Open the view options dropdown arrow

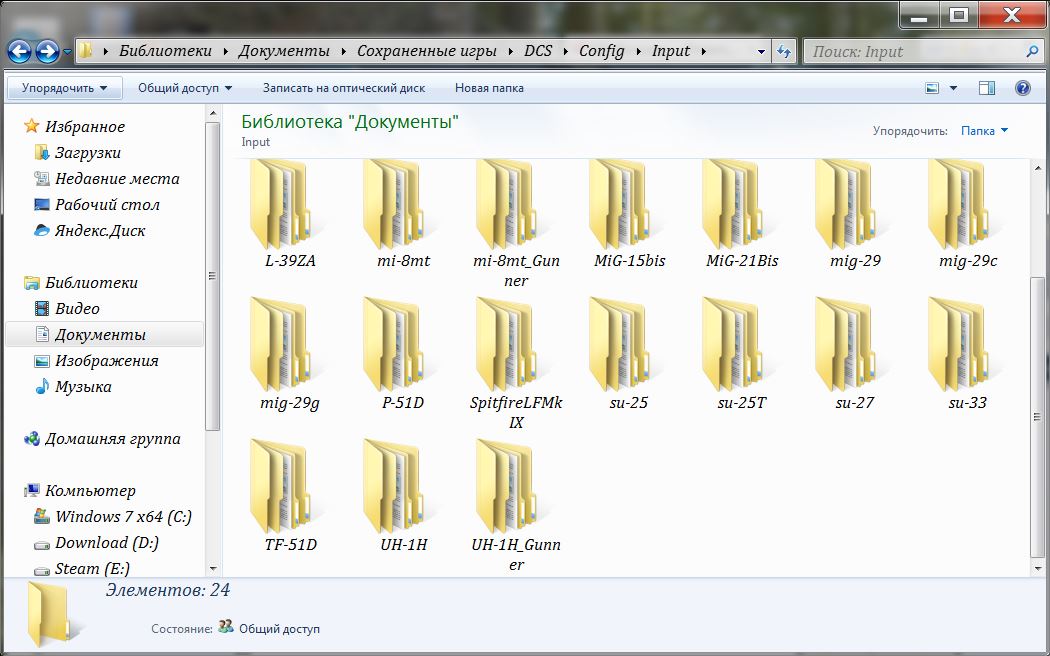click(954, 88)
